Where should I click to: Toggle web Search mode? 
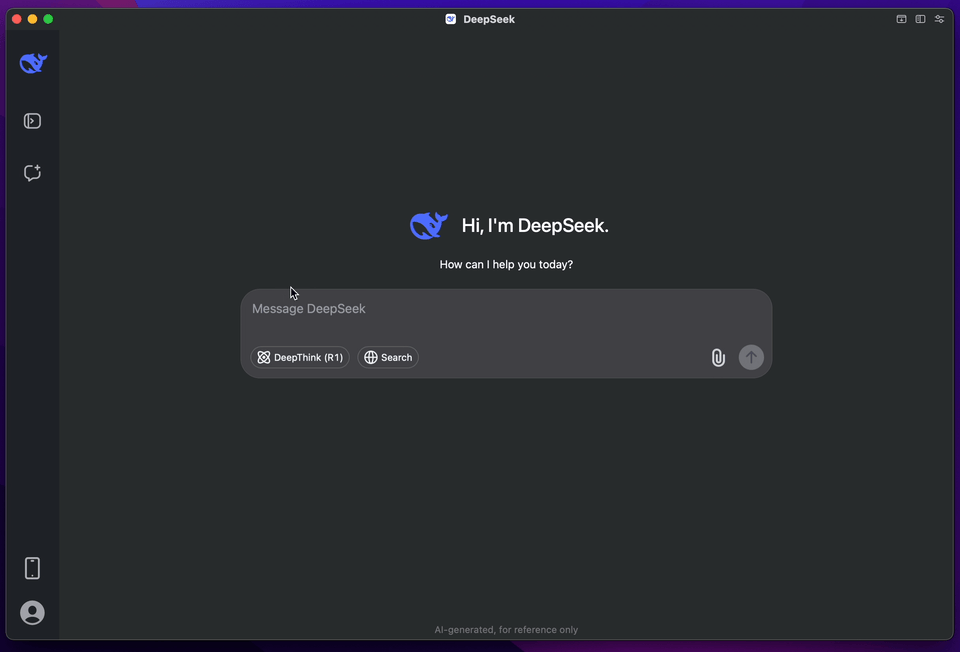click(388, 358)
